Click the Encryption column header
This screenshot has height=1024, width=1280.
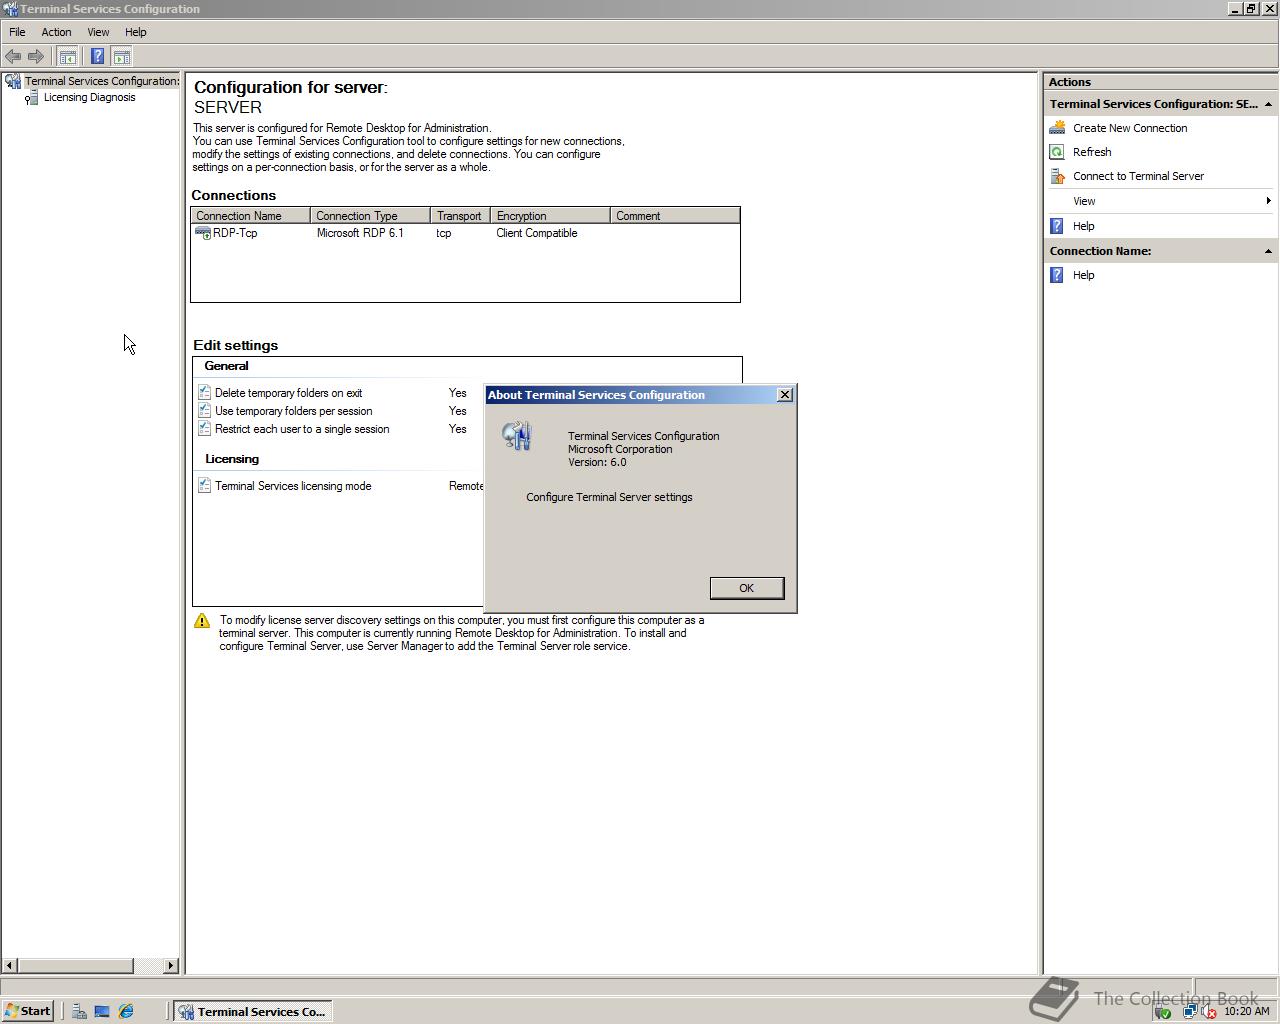550,216
